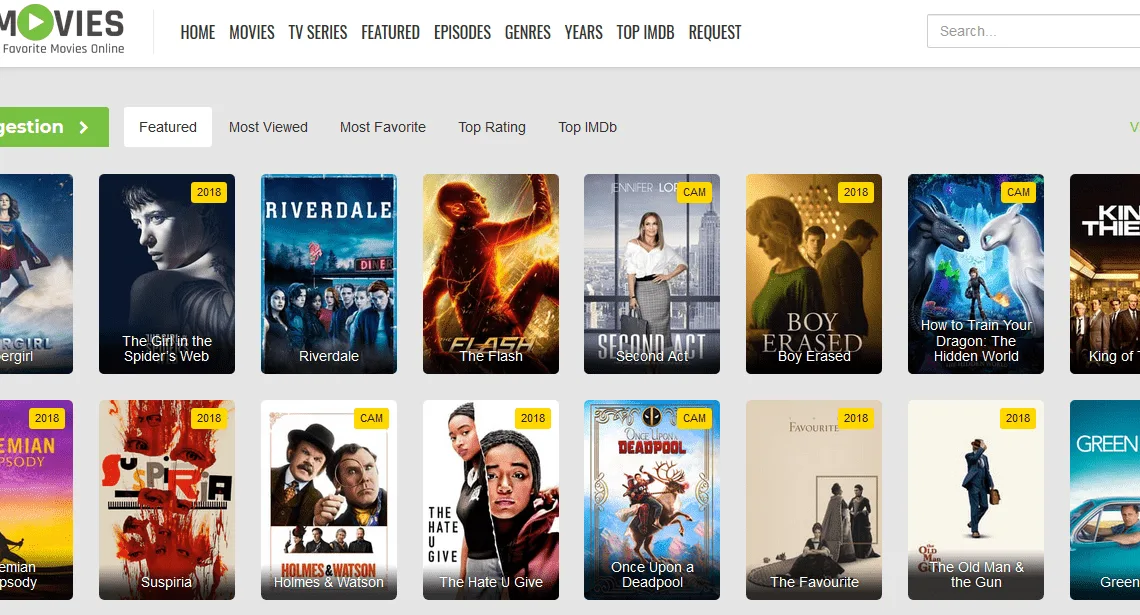This screenshot has width=1140, height=615.
Task: Switch to Most Favorite tab
Action: [383, 126]
